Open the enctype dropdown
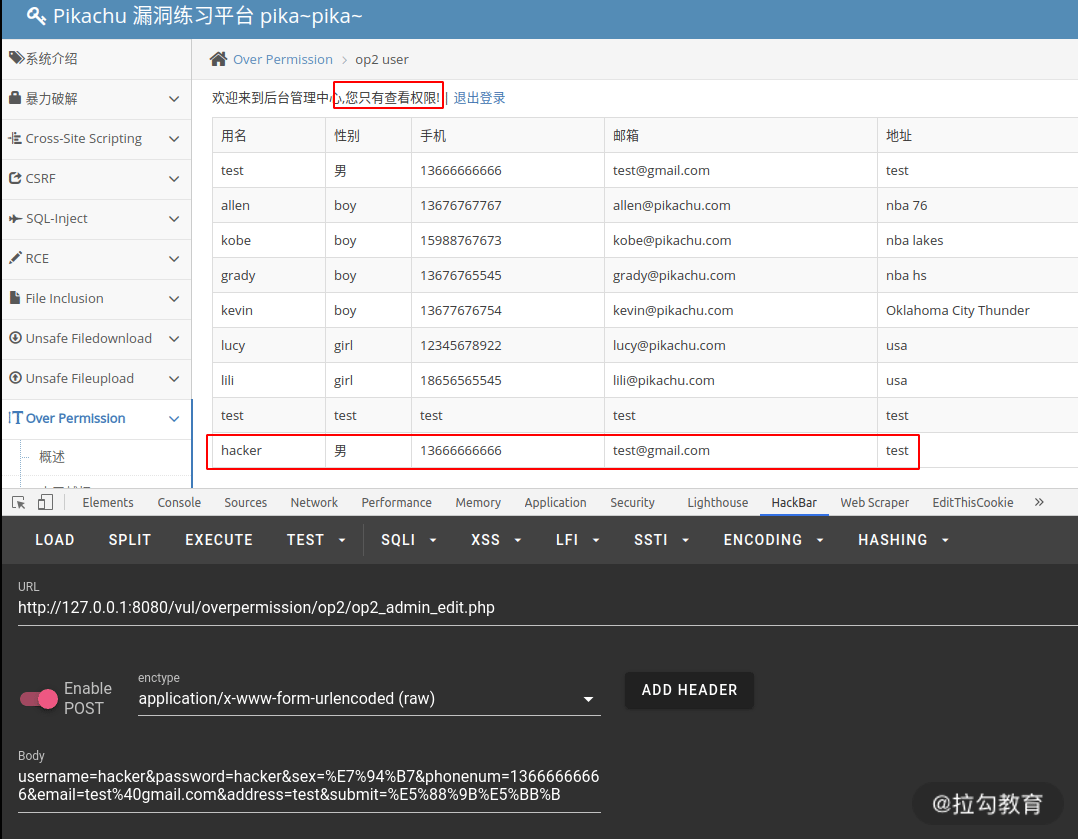This screenshot has height=839, width=1078. 369,699
